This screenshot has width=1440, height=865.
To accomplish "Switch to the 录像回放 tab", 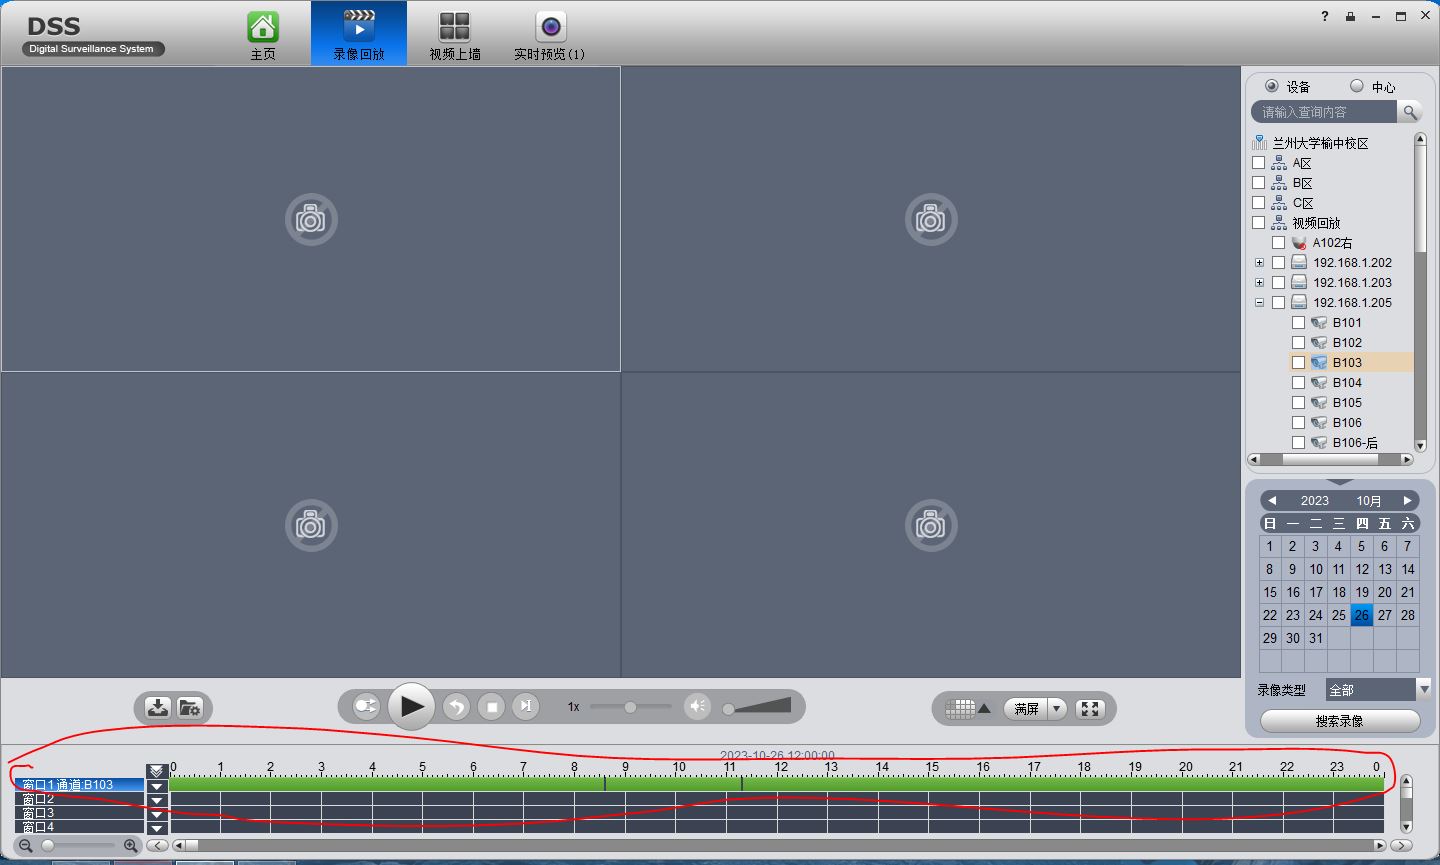I will coord(359,34).
